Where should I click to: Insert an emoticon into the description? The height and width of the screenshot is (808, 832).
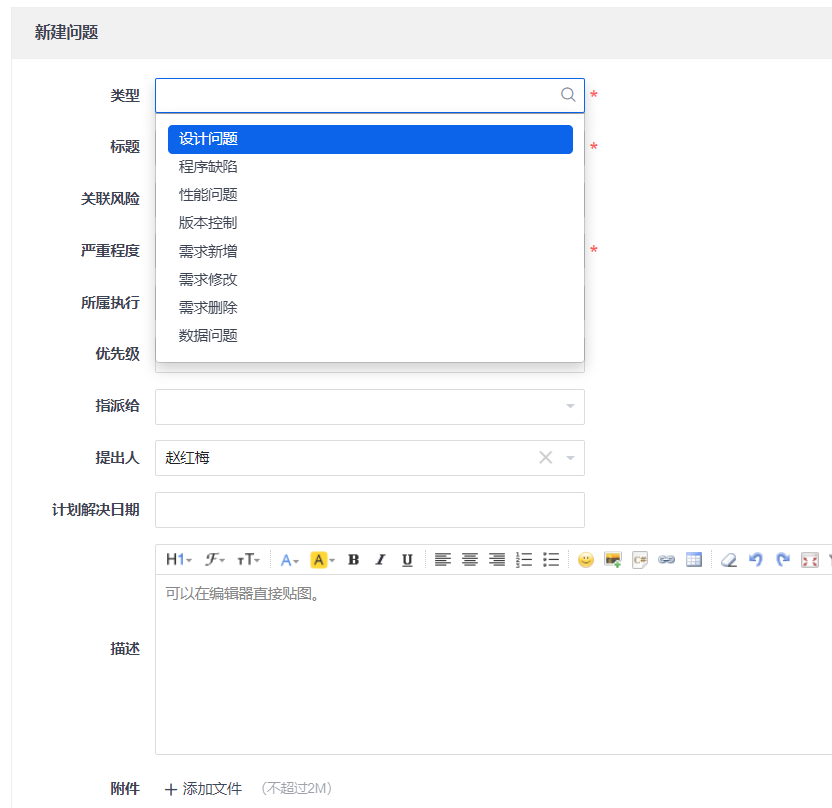585,560
